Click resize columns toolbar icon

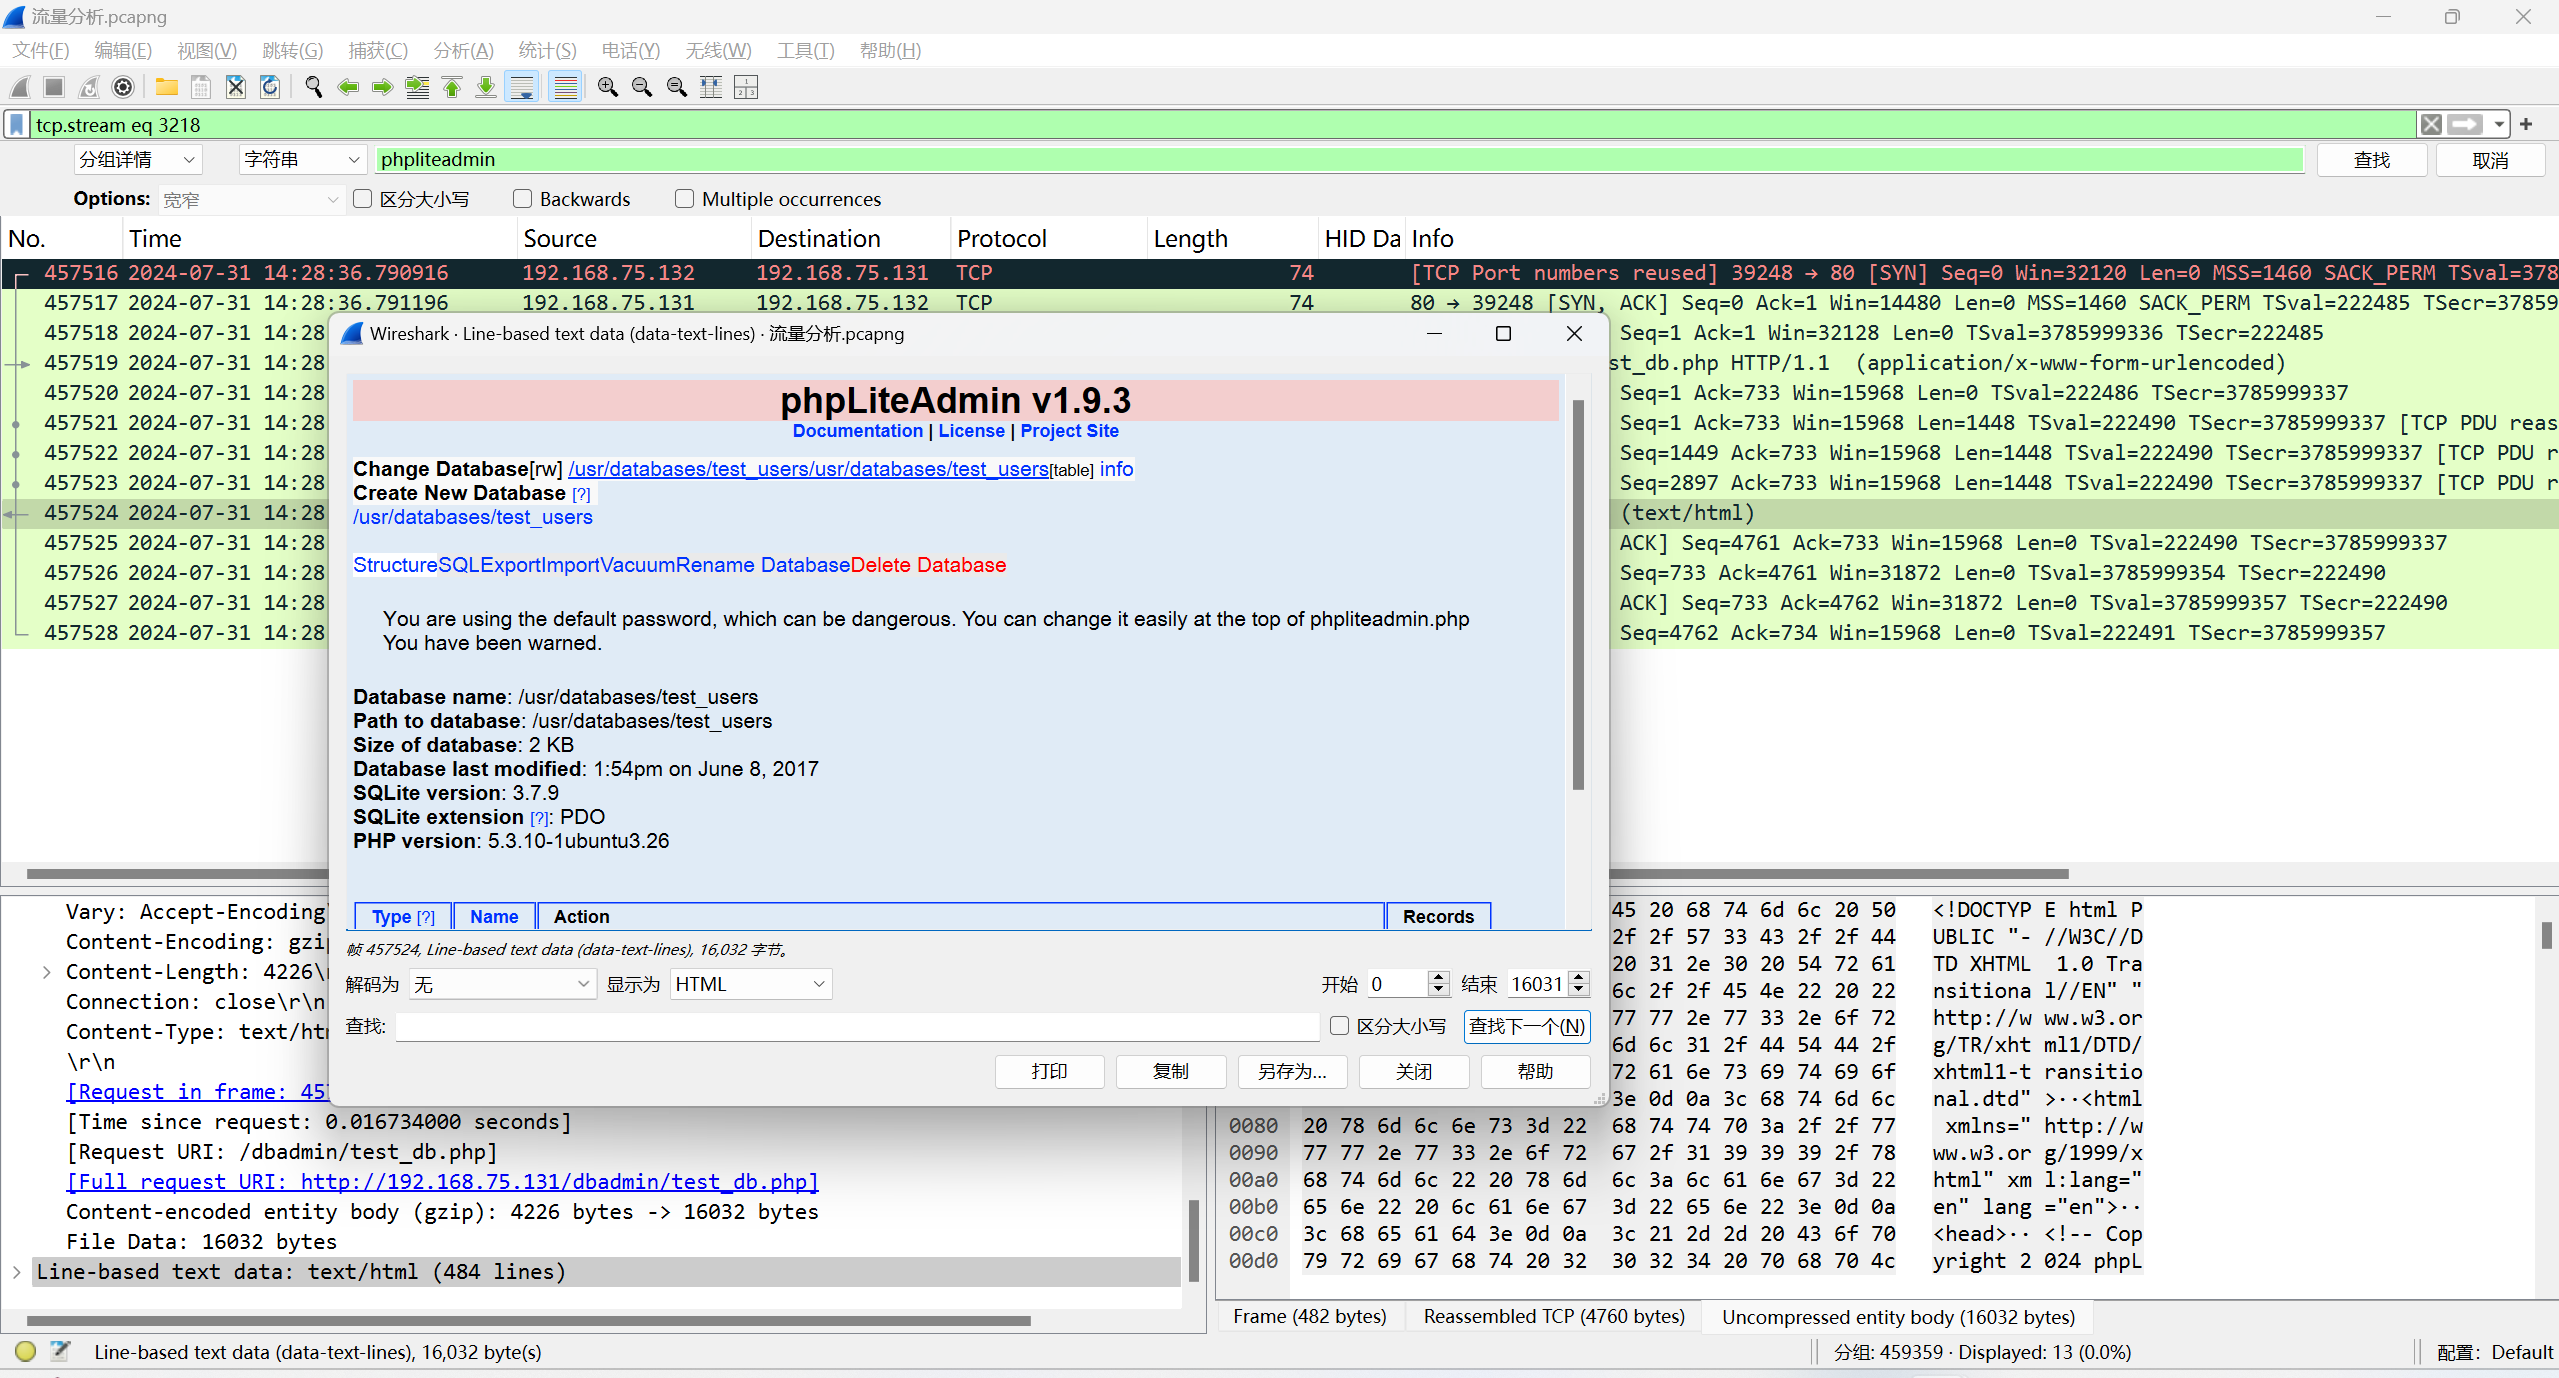(x=711, y=88)
